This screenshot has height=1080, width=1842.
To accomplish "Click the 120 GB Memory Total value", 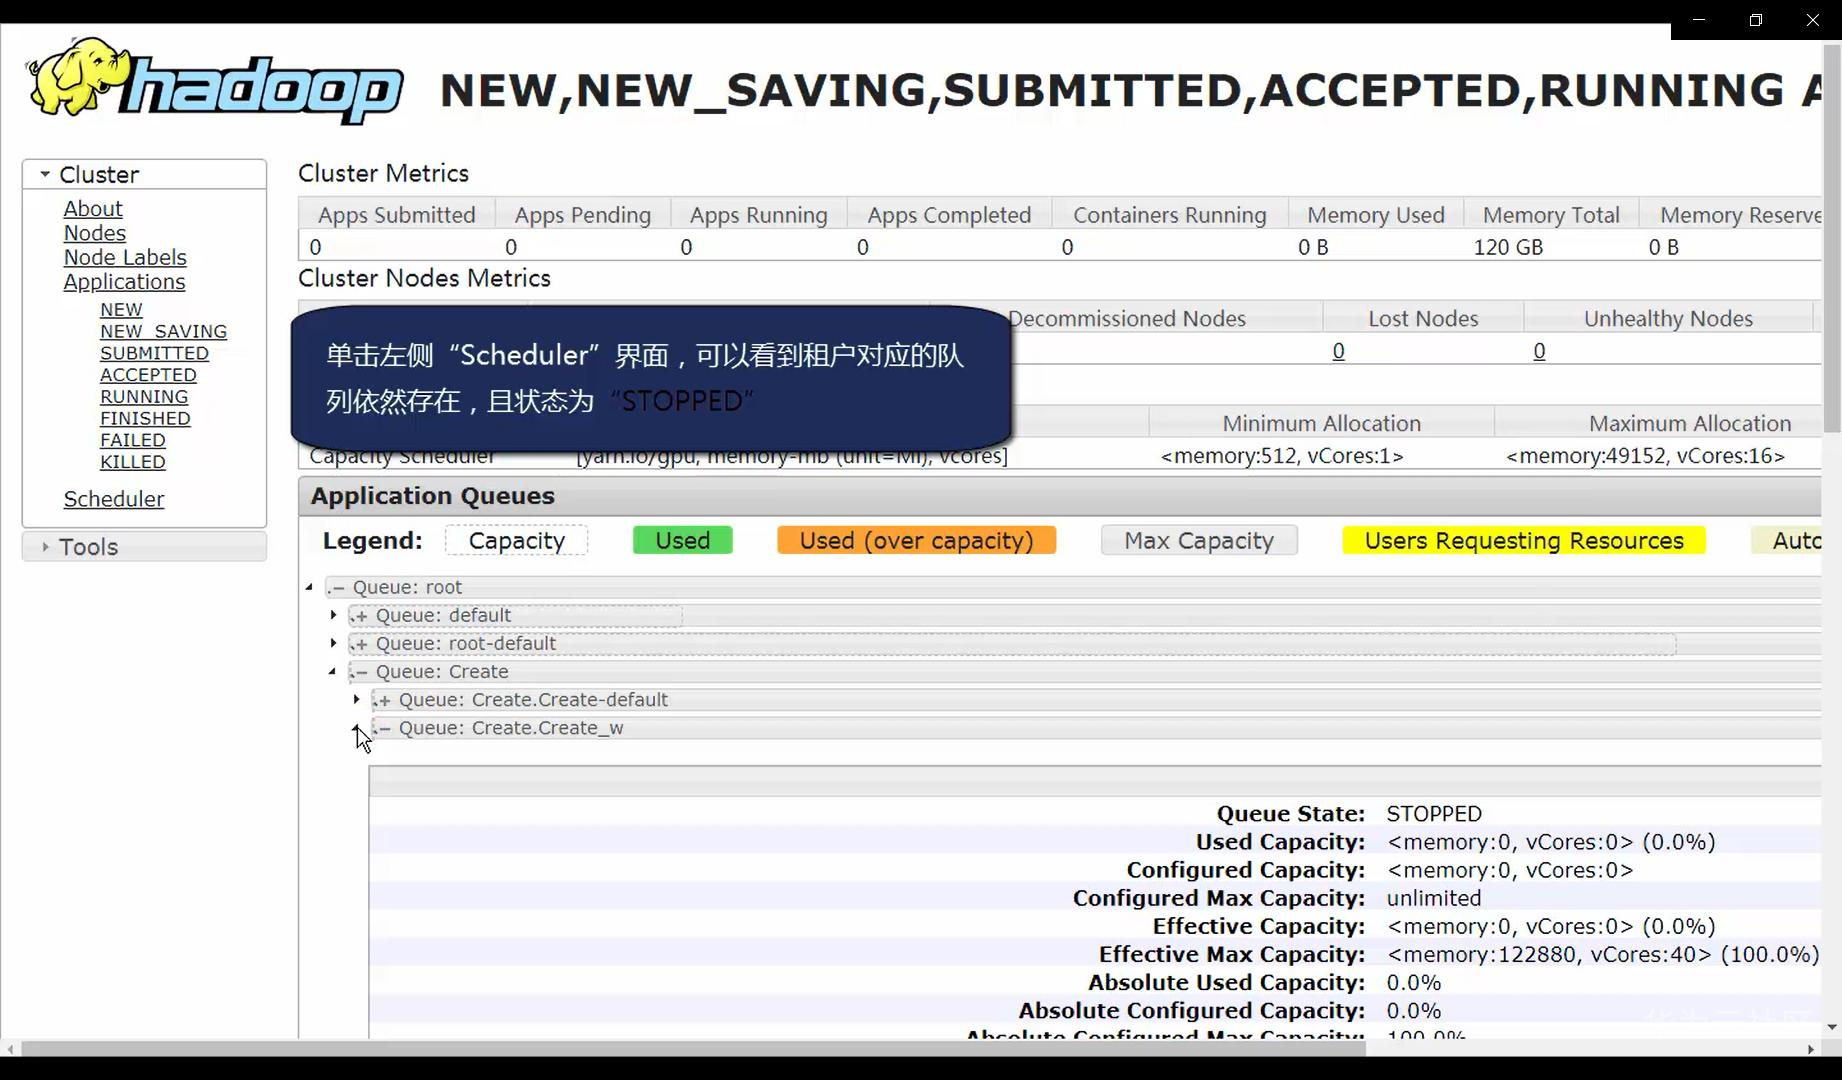I will [1508, 247].
